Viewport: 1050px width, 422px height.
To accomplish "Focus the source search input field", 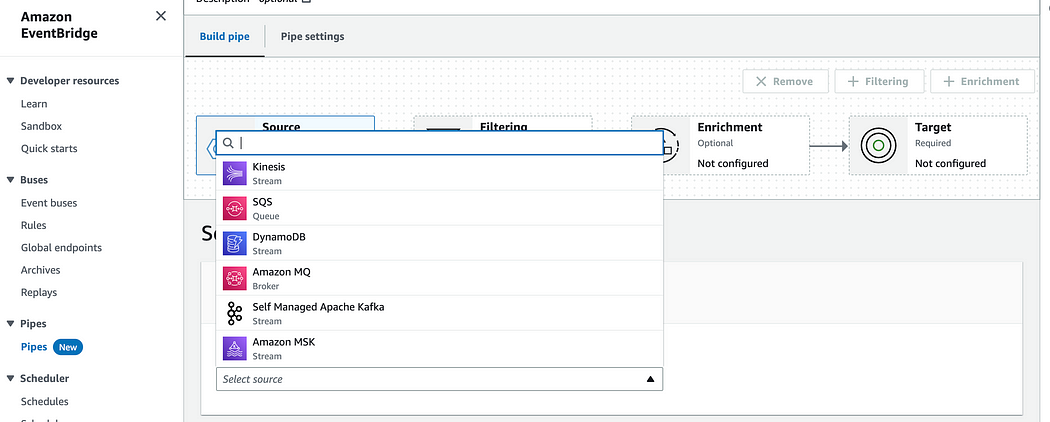I will (x=439, y=143).
